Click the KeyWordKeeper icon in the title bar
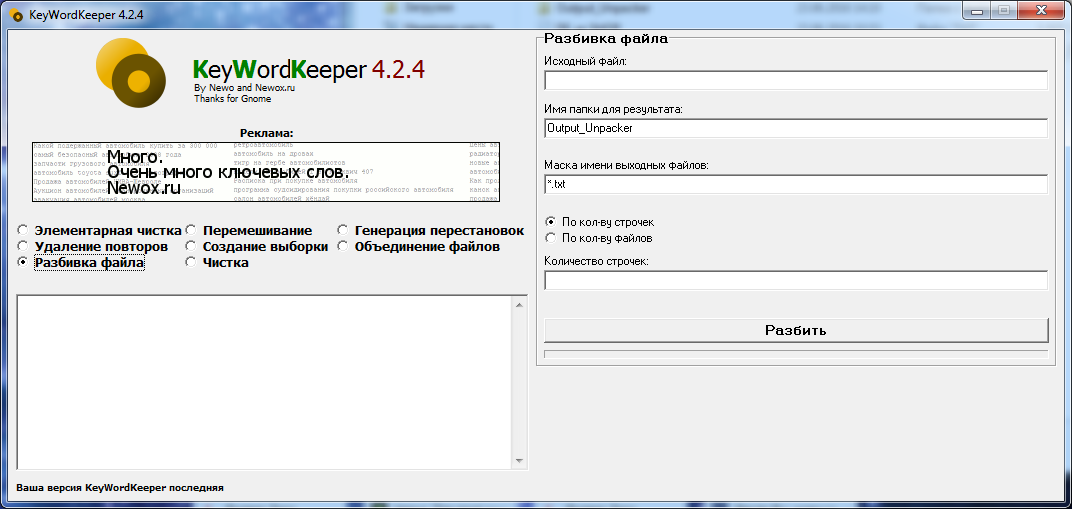Image resolution: width=1072 pixels, height=509 pixels. tap(16, 15)
